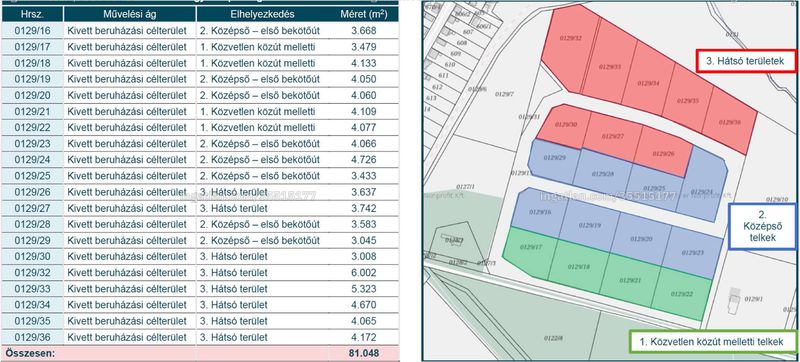Select red parcel 0129/36 on map
This screenshot has width=800, height=362.
[728, 121]
